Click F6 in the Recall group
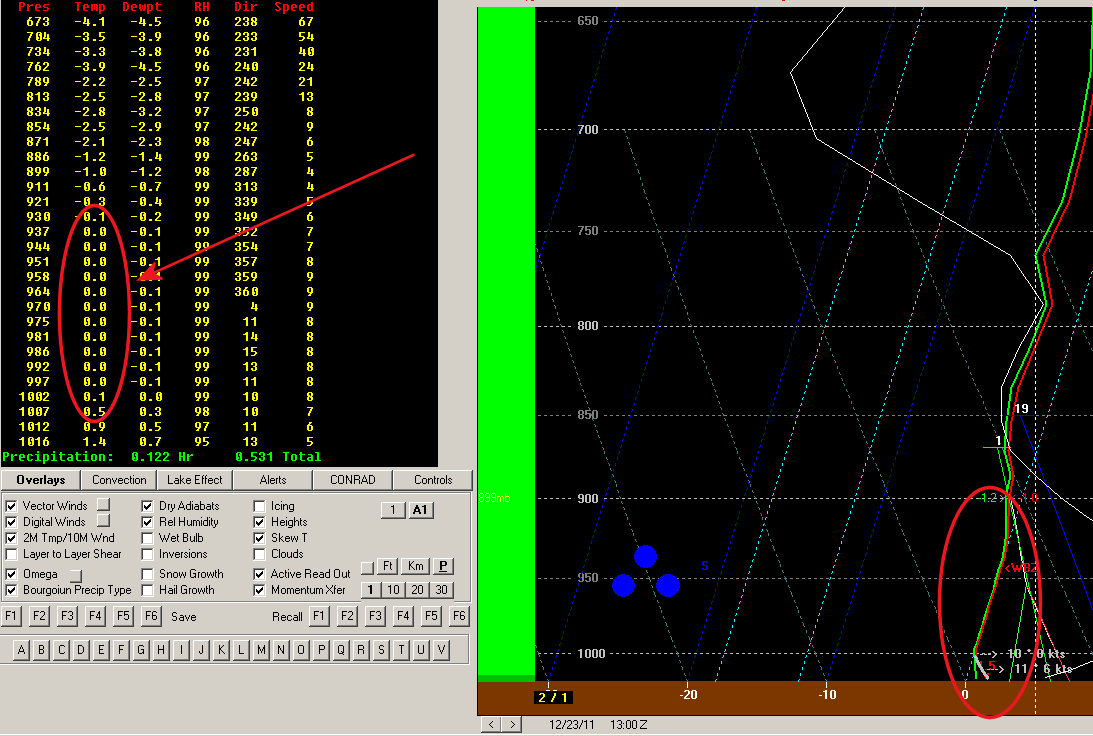1093x736 pixels. click(459, 616)
